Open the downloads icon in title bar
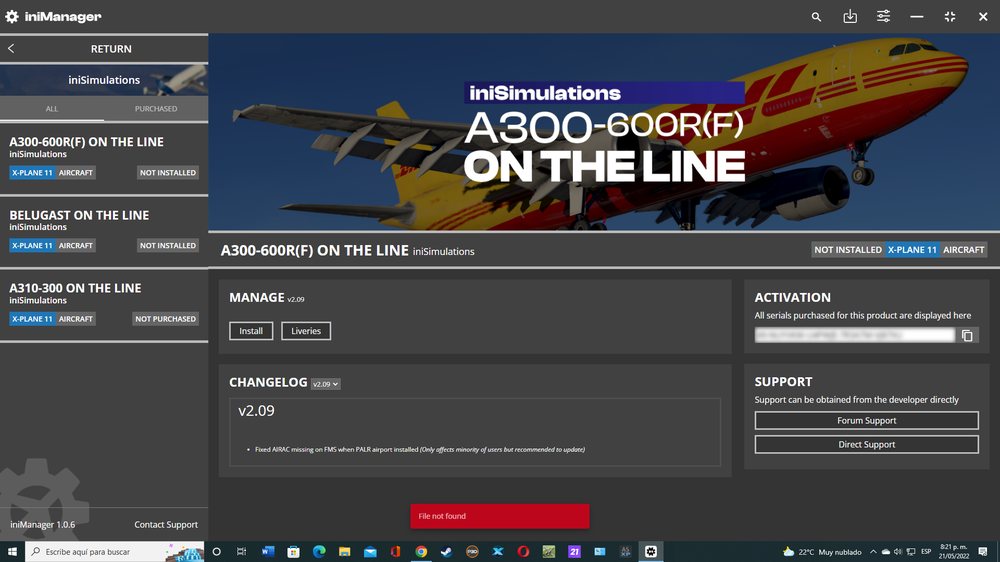The image size is (1000, 562). pos(850,17)
